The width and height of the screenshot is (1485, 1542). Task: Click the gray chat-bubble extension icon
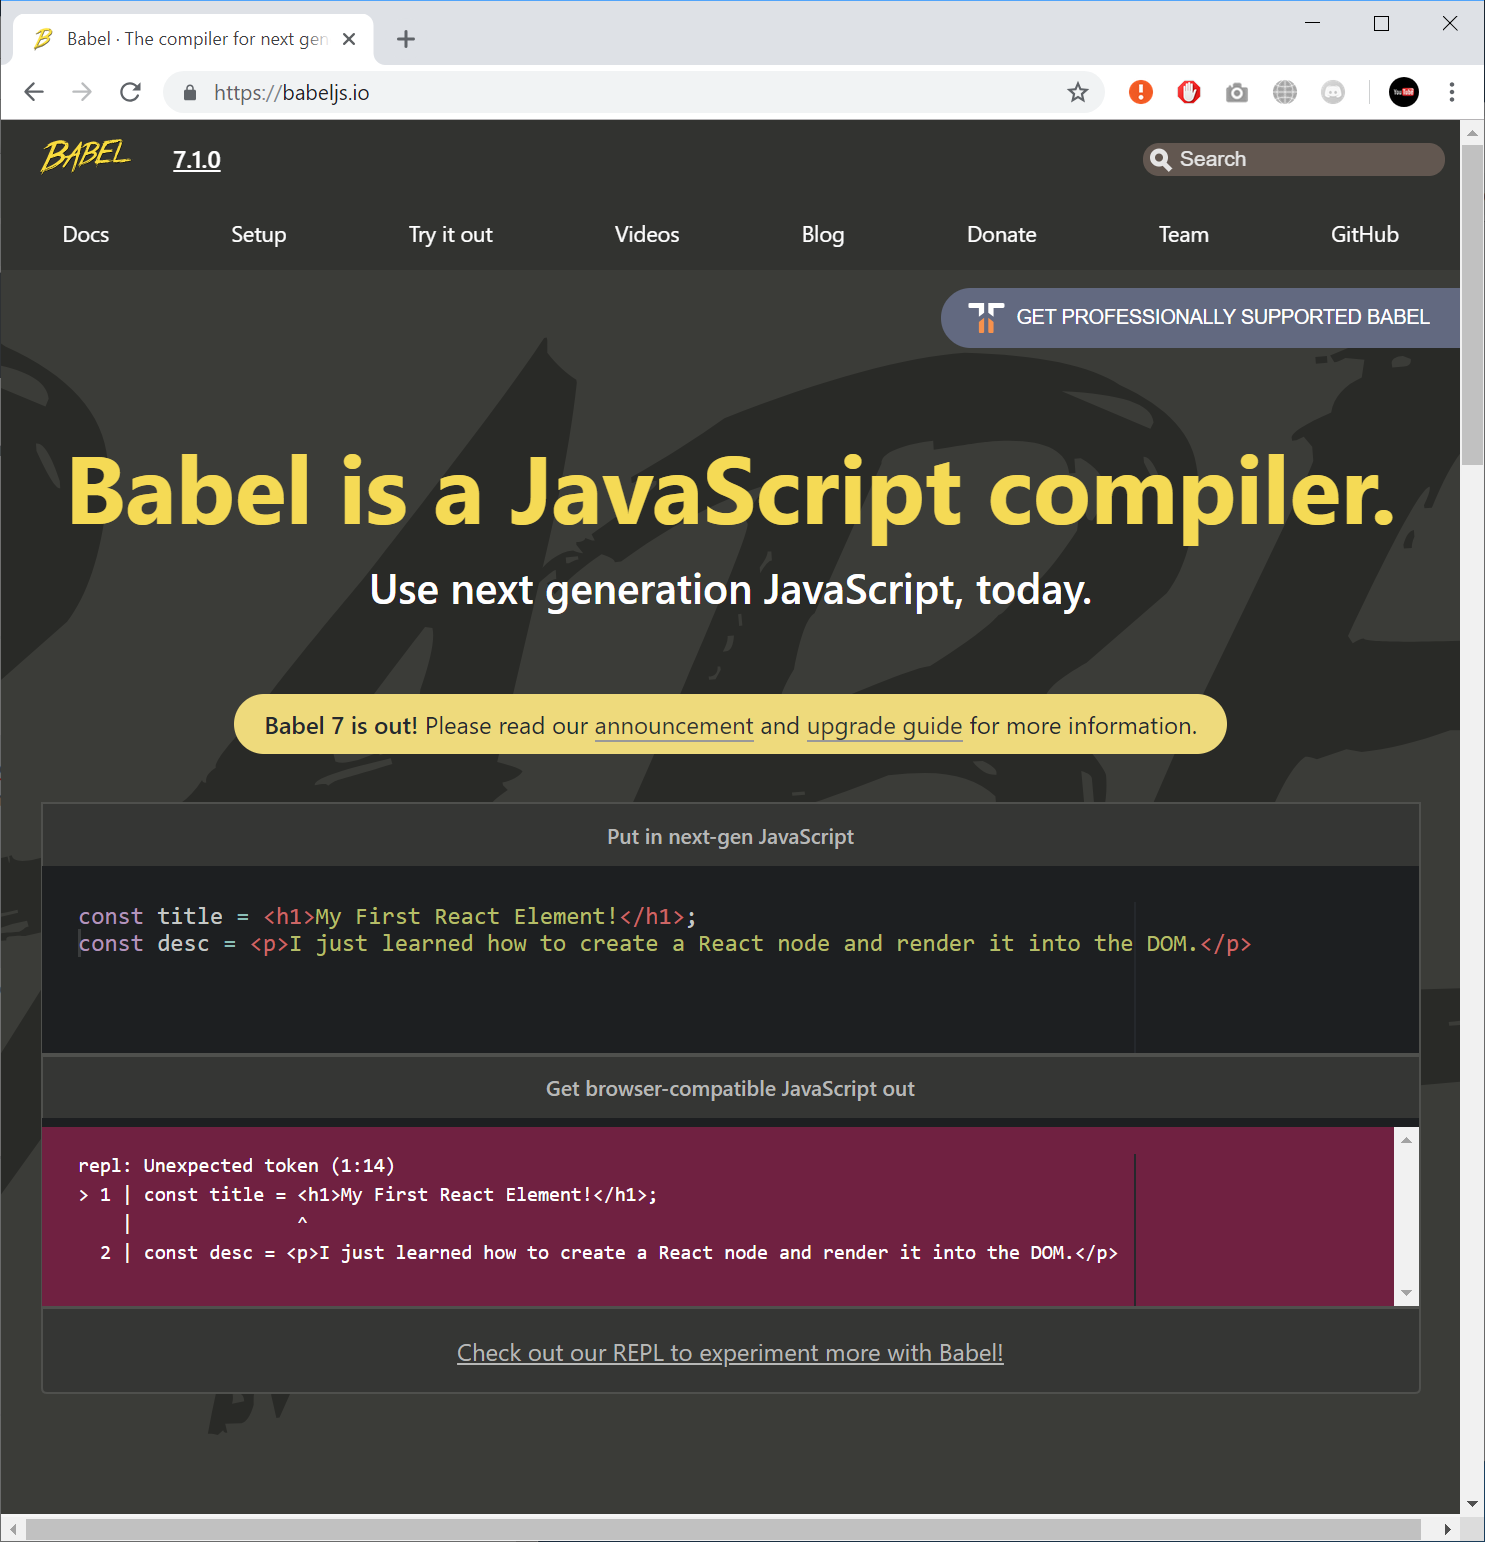[1332, 92]
